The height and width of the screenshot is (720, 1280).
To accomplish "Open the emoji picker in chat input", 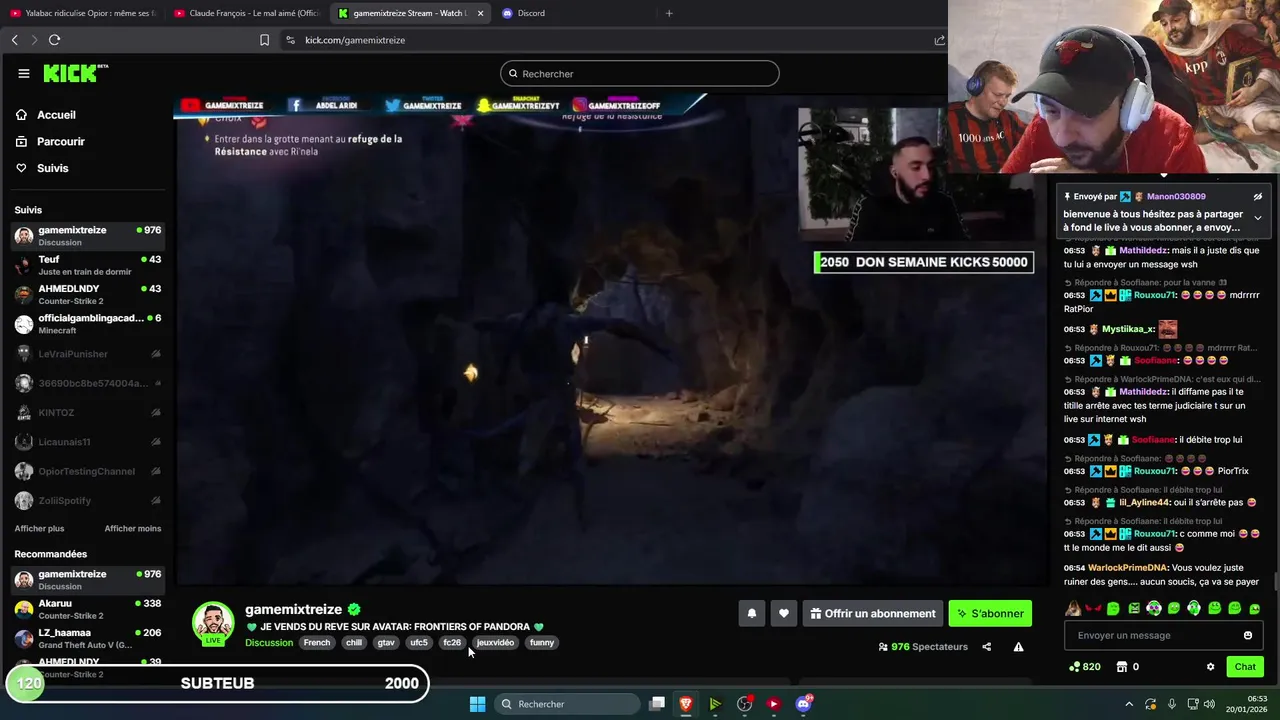I will click(1248, 635).
